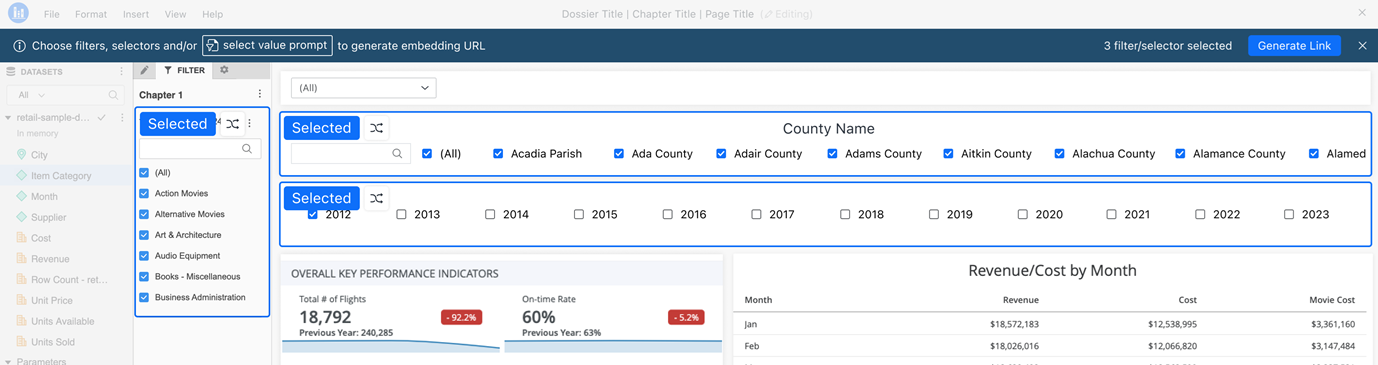Viewport: 1378px width, 365px height.
Task: Check the 2017 year checkbox
Action: [756, 214]
